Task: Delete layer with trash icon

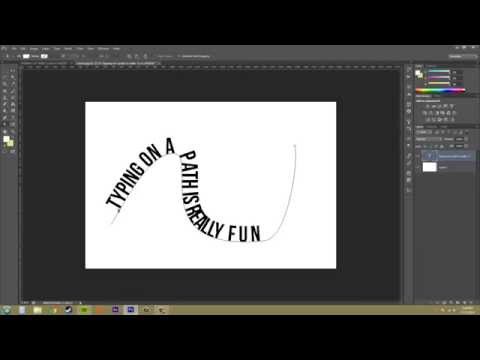Action: (x=471, y=302)
